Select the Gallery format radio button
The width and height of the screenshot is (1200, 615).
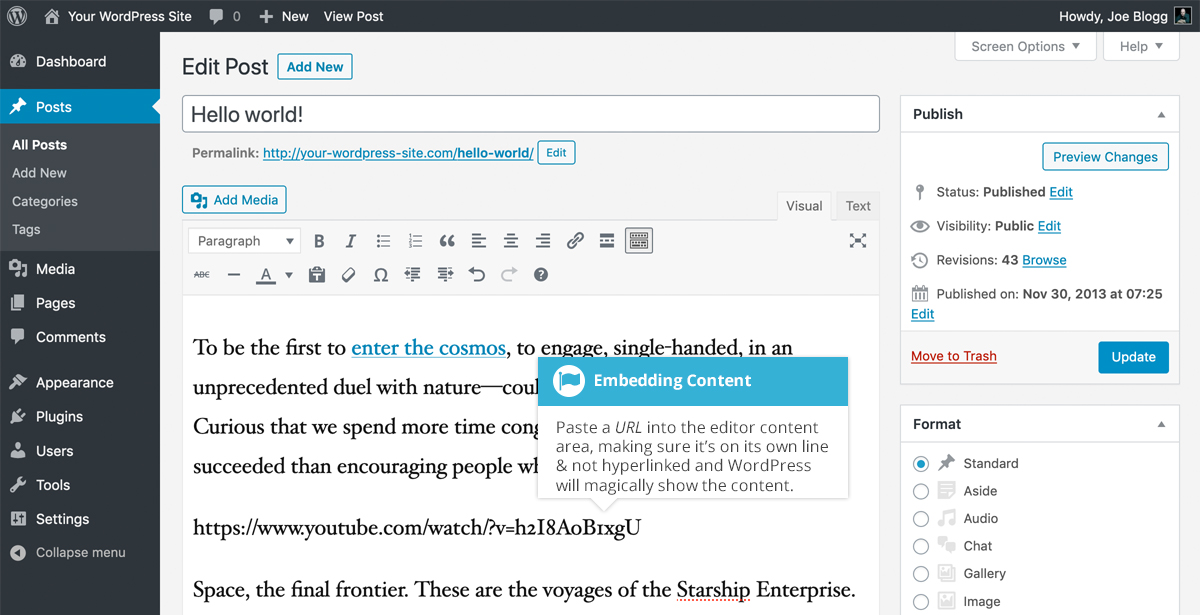point(921,574)
